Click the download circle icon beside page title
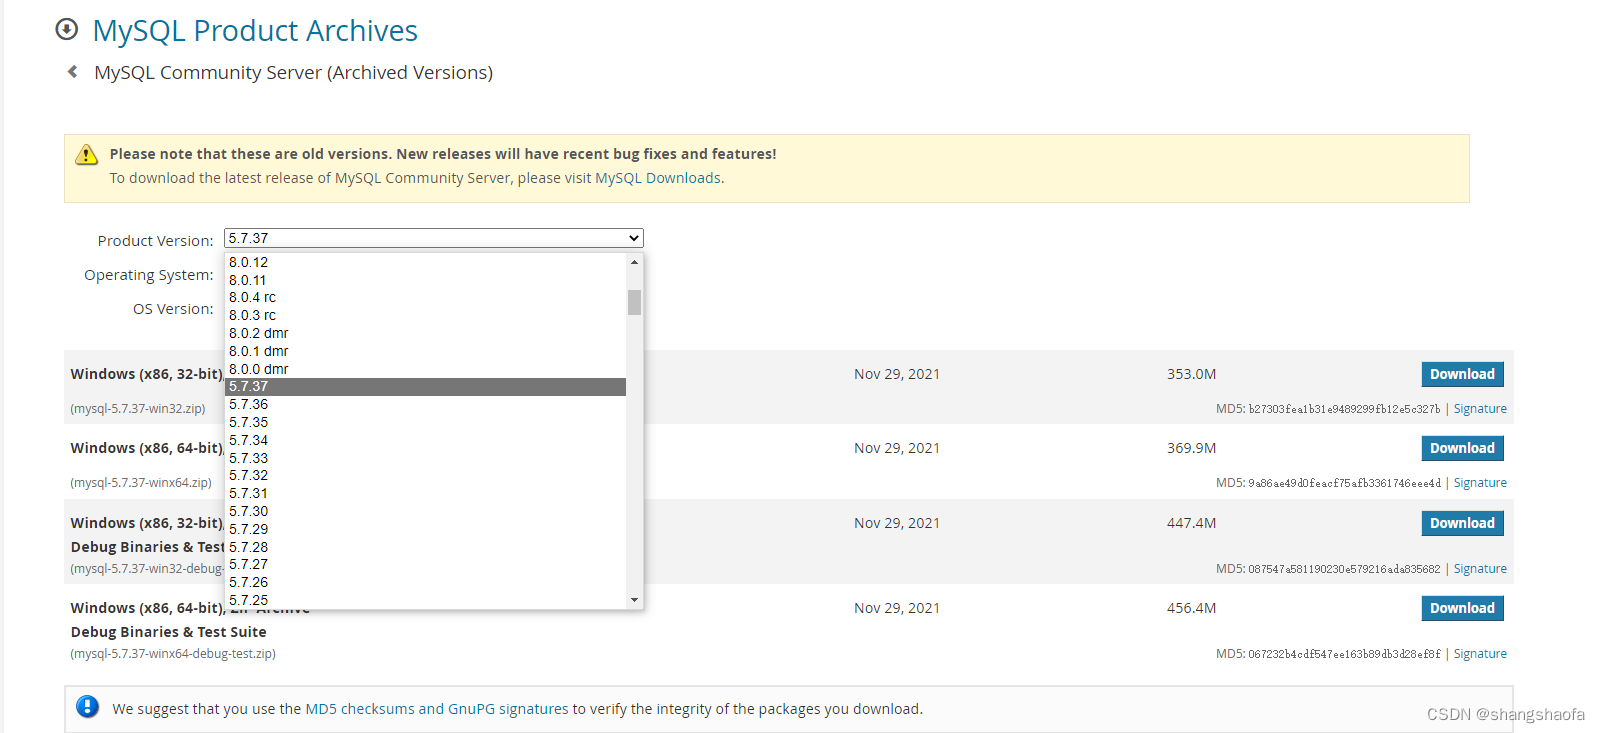The height and width of the screenshot is (733, 1600). point(67,29)
